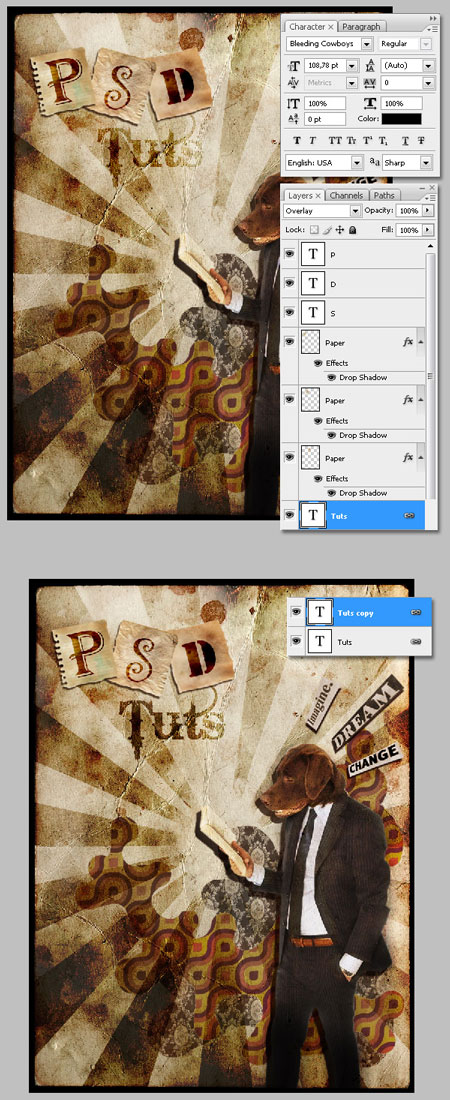Viewport: 450px width, 1100px height.
Task: Toggle Strikethrough text style
Action: click(421, 140)
